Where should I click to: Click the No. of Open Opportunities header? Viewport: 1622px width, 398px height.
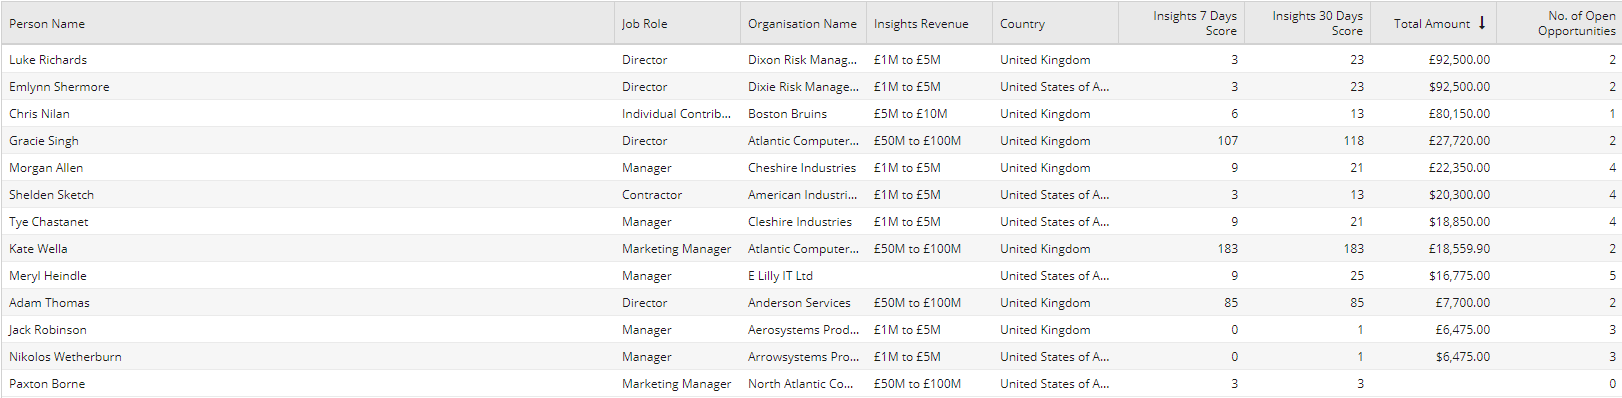click(x=1577, y=23)
